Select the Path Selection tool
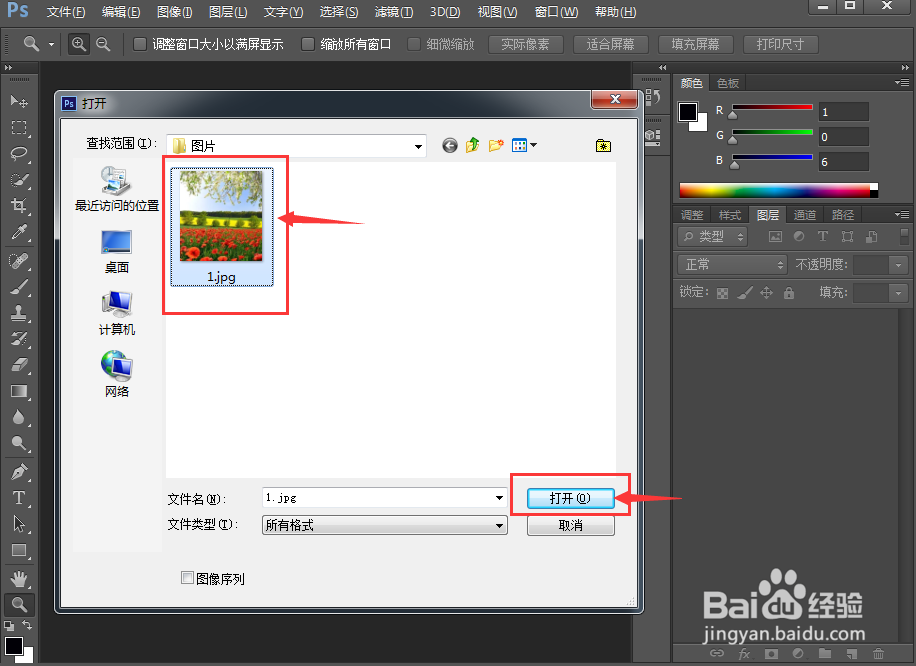916x666 pixels. pyautogui.click(x=19, y=524)
